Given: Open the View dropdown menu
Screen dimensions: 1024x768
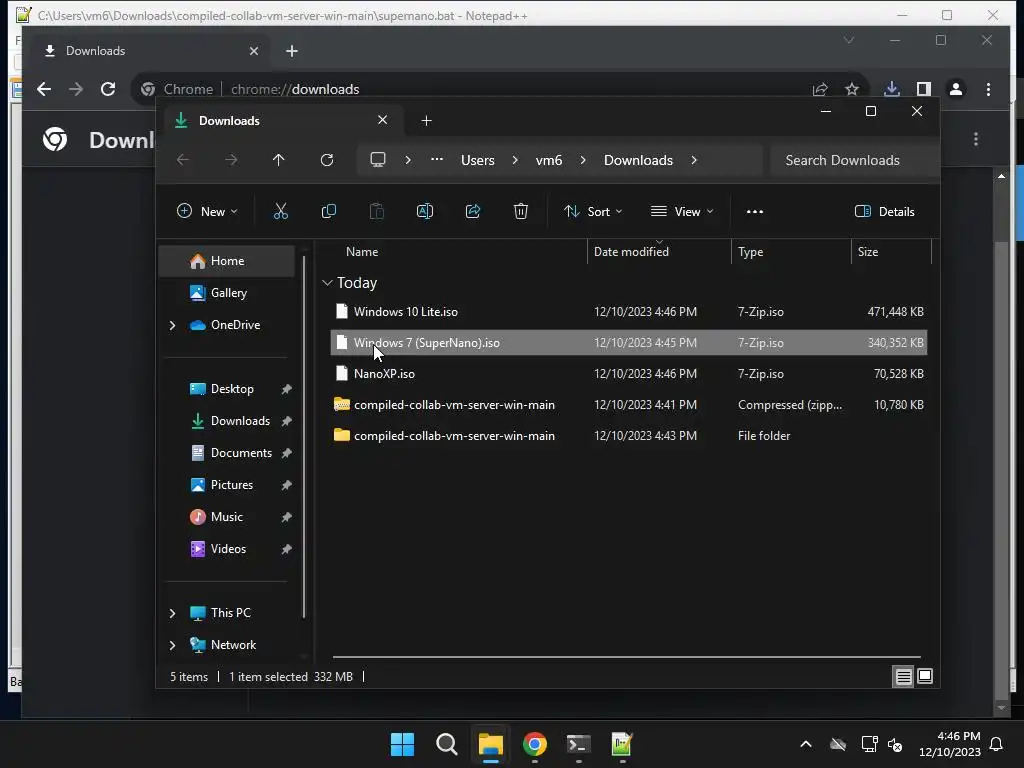Looking at the screenshot, I should pyautogui.click(x=682, y=211).
